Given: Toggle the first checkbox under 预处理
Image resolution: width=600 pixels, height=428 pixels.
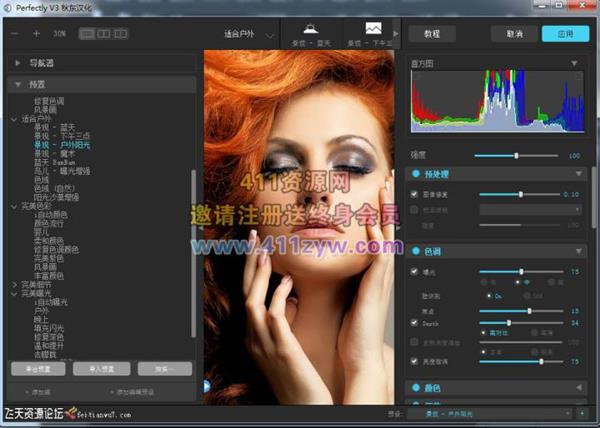Looking at the screenshot, I should (415, 194).
